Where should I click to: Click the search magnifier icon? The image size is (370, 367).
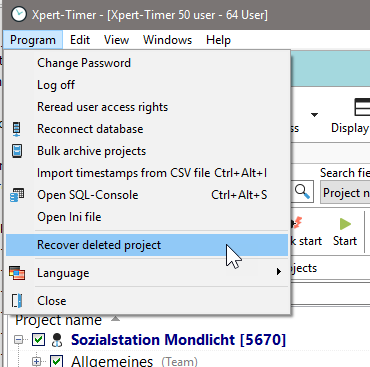303,192
